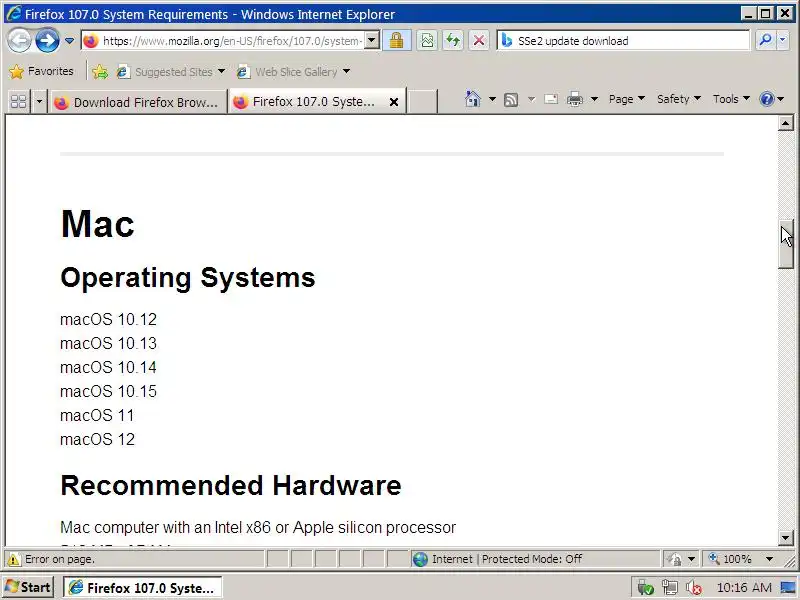Add to Favorites bar star icon
The height and width of the screenshot is (600, 800).
click(x=100, y=72)
